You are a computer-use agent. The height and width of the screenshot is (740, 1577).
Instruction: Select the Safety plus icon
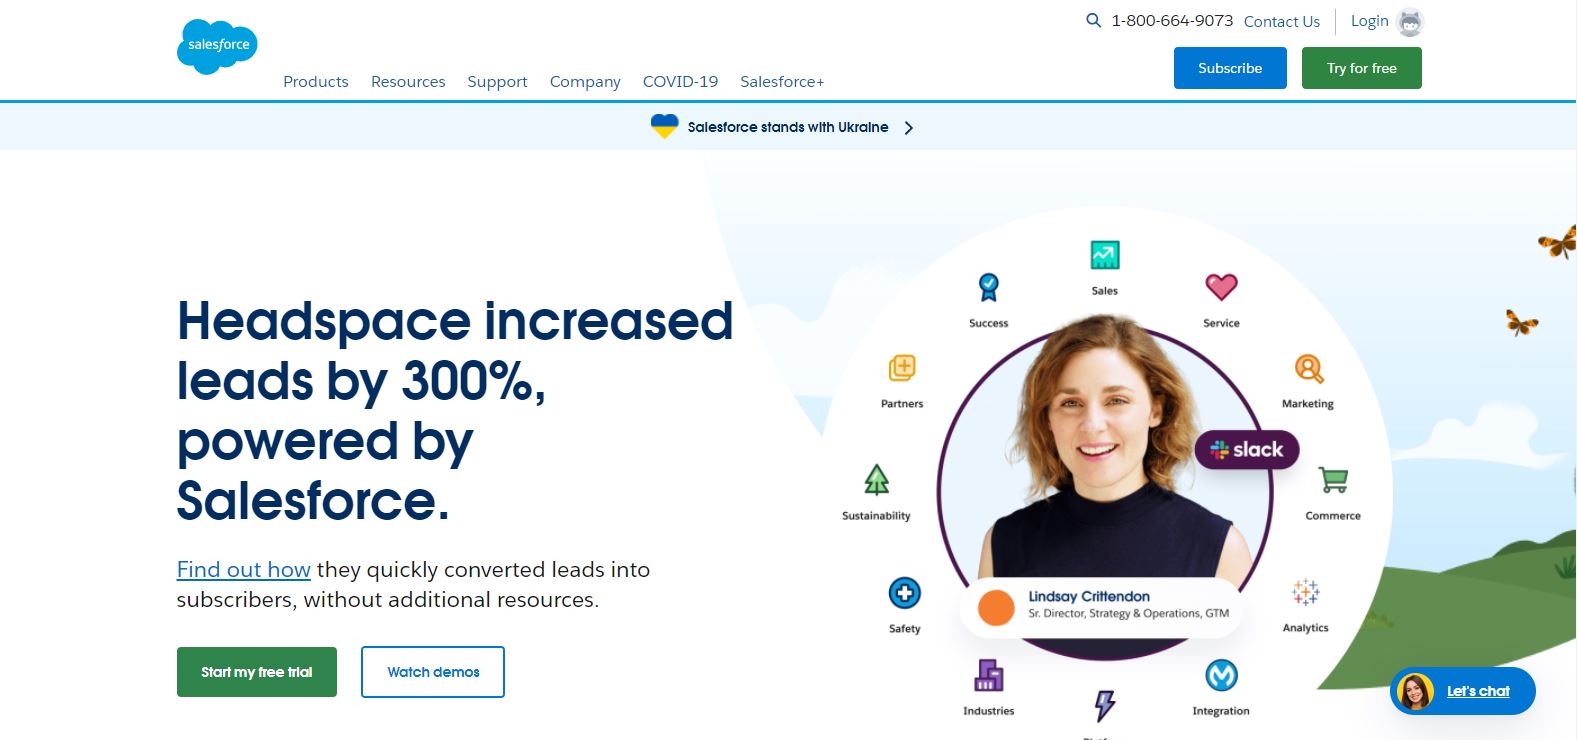click(904, 593)
